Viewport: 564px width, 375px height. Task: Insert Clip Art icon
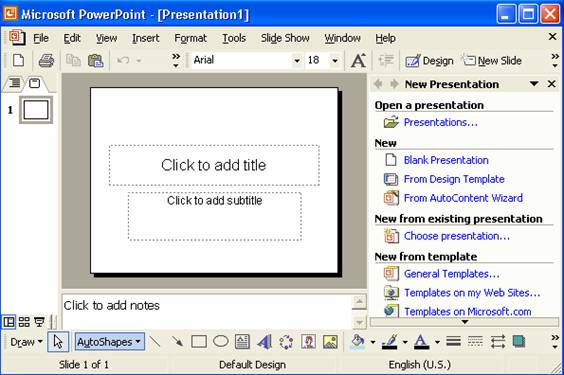coord(308,342)
